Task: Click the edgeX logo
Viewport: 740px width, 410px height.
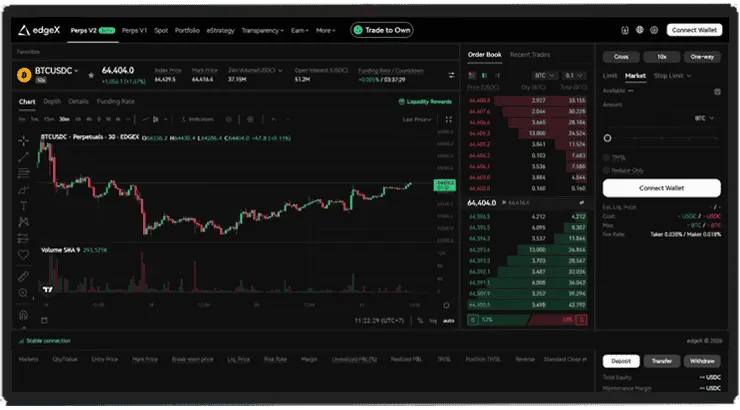Action: coord(39,30)
